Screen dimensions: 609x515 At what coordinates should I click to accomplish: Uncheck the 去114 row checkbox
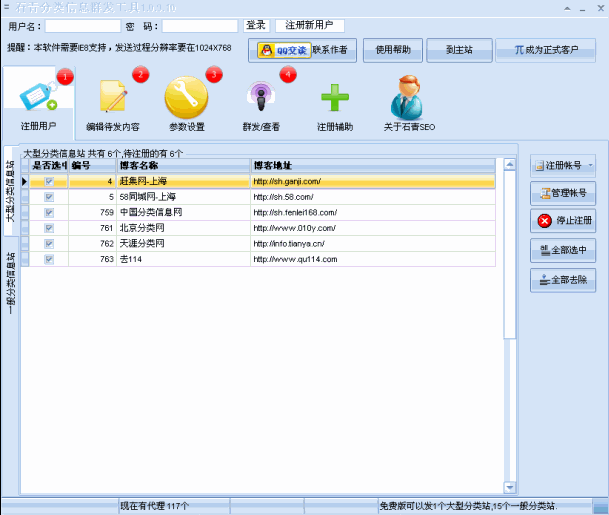point(49,259)
